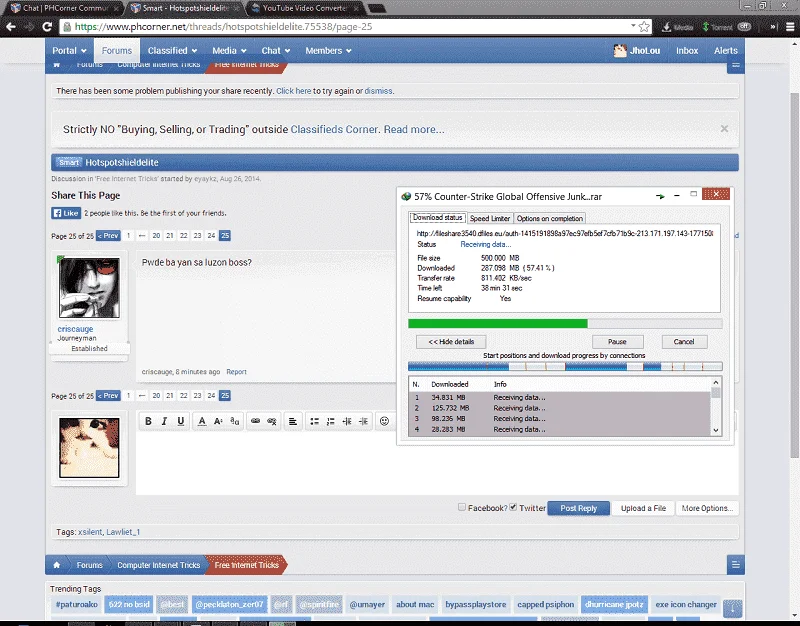This screenshot has width=800, height=626.
Task: Insert an unordered bullet list
Action: pyautogui.click(x=314, y=421)
